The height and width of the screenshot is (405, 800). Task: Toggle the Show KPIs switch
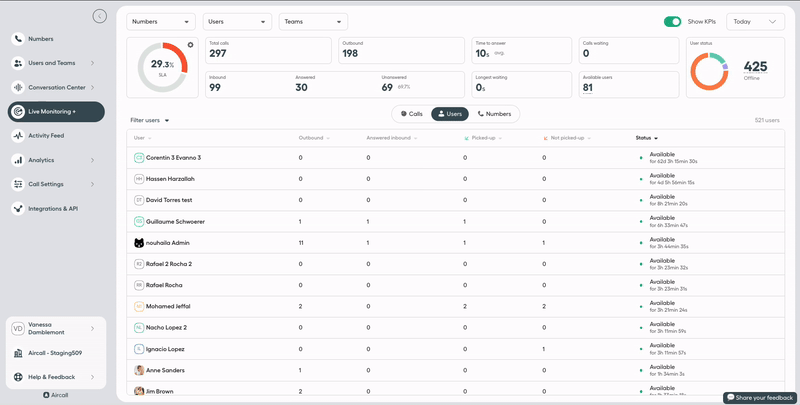[x=672, y=21]
